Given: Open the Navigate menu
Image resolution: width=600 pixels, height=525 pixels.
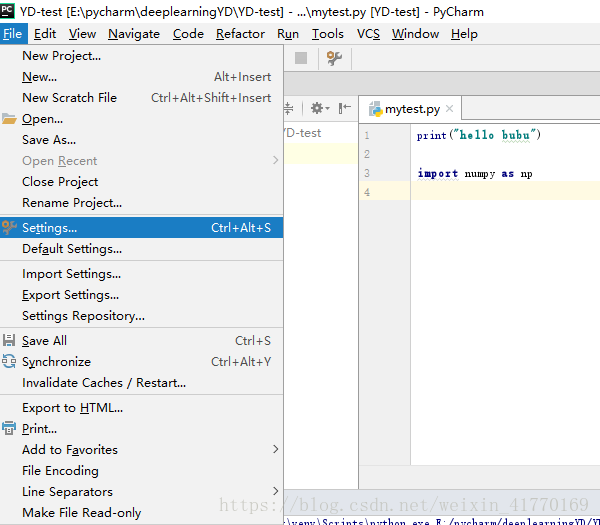Looking at the screenshot, I should (x=134, y=34).
